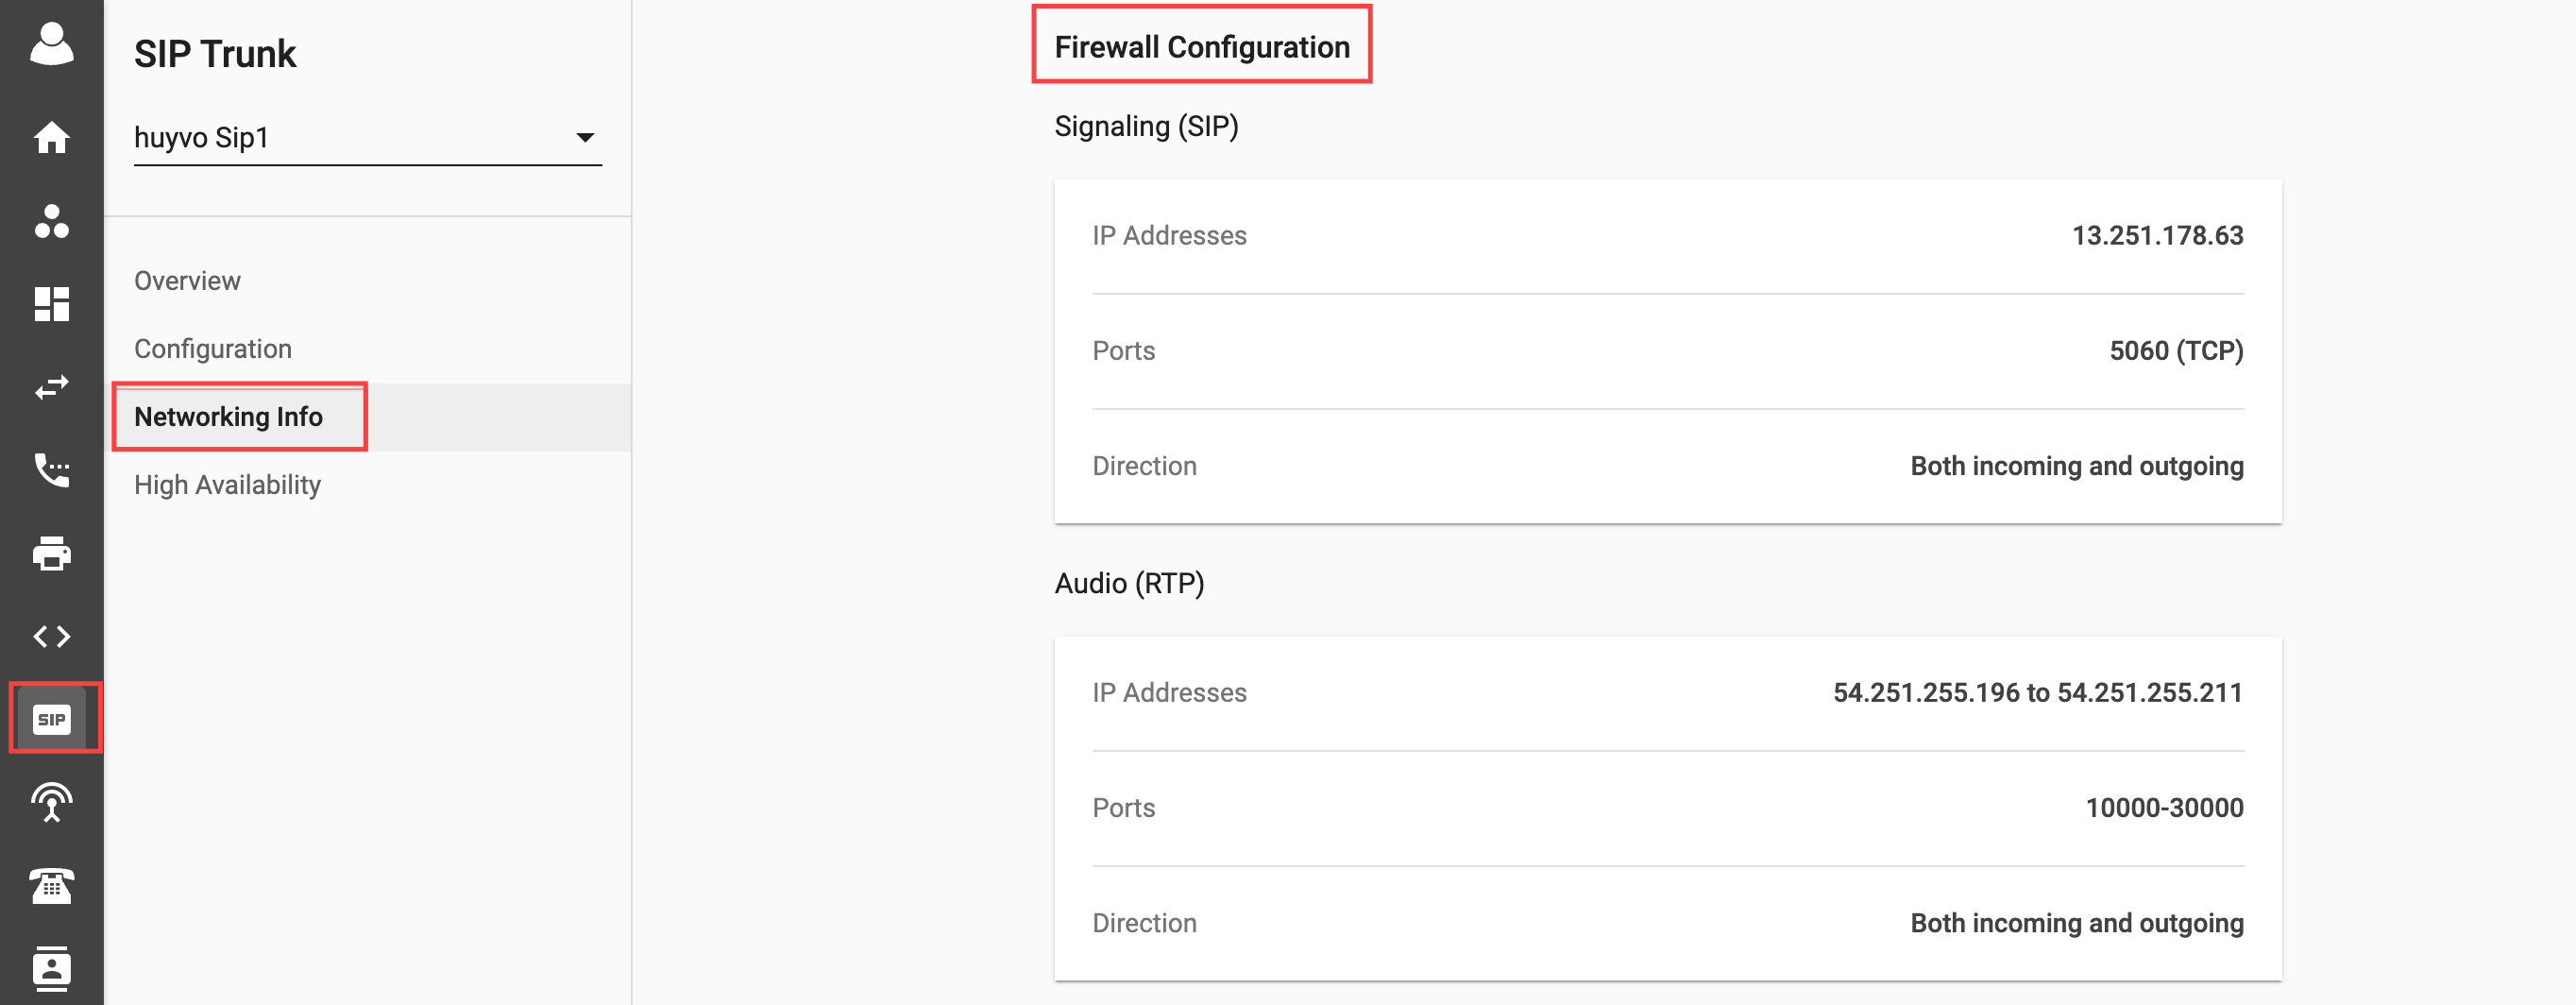Screen dimensions: 2576x1005
Task: Select RTP port range 10000-30000
Action: tap(2164, 808)
